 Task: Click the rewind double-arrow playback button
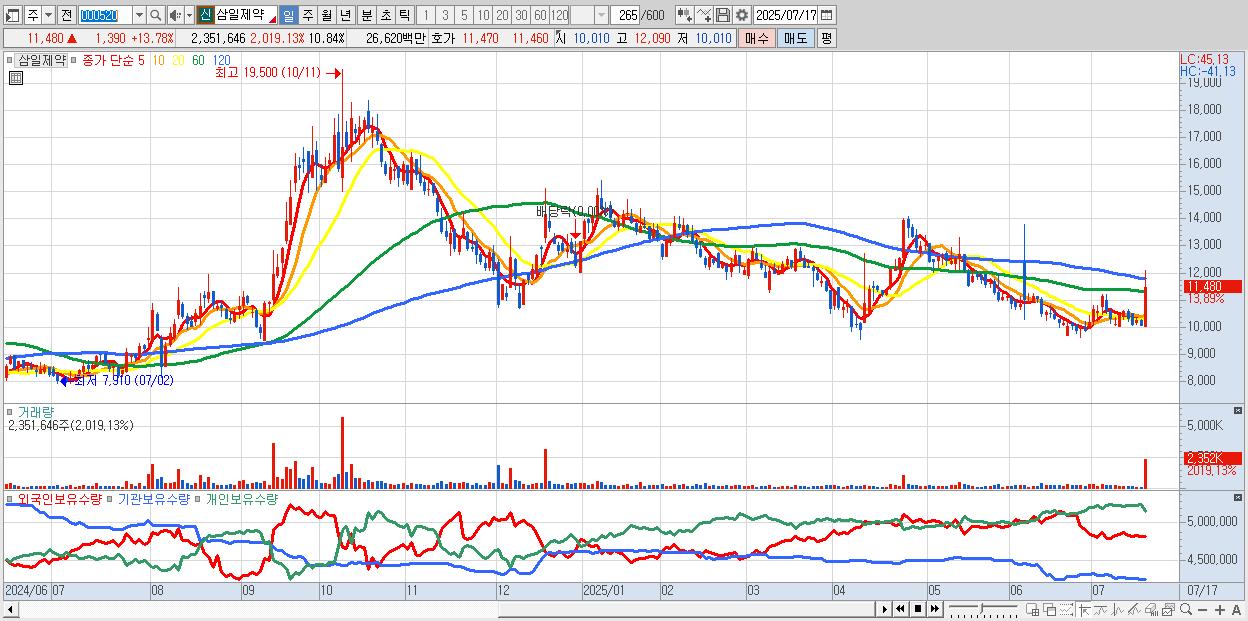[900, 609]
